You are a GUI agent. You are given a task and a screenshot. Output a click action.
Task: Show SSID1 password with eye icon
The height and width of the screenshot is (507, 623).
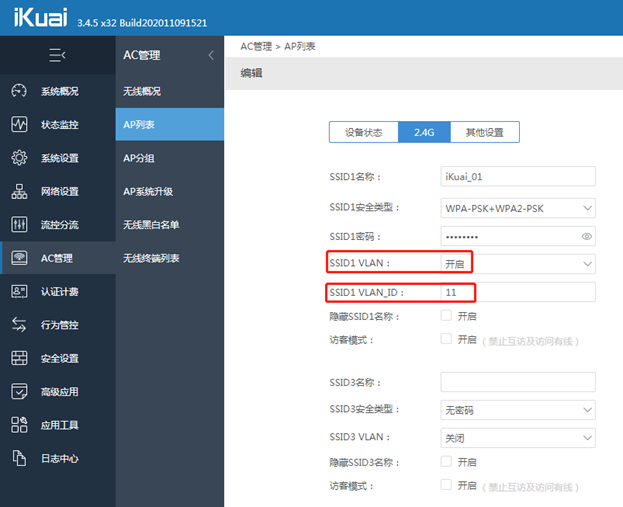(x=587, y=237)
